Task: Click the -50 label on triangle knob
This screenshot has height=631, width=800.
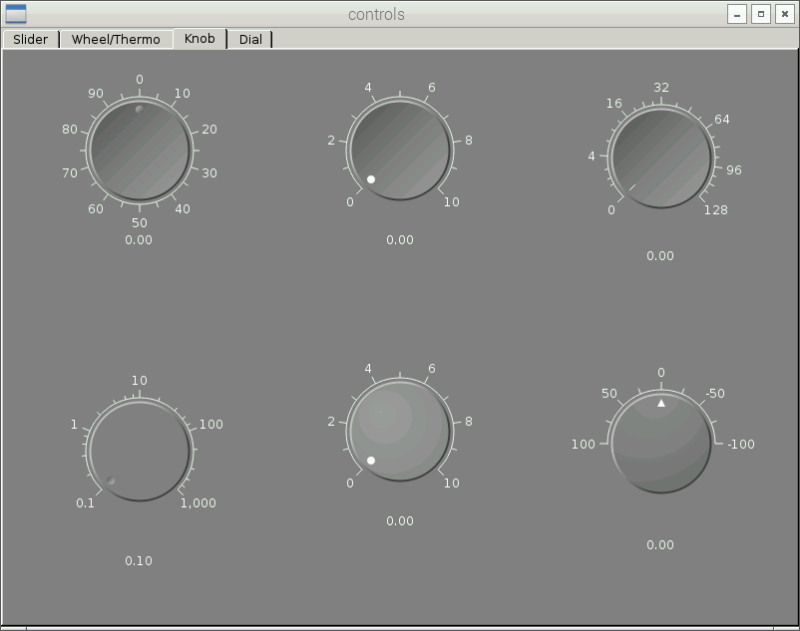Action: click(x=715, y=393)
